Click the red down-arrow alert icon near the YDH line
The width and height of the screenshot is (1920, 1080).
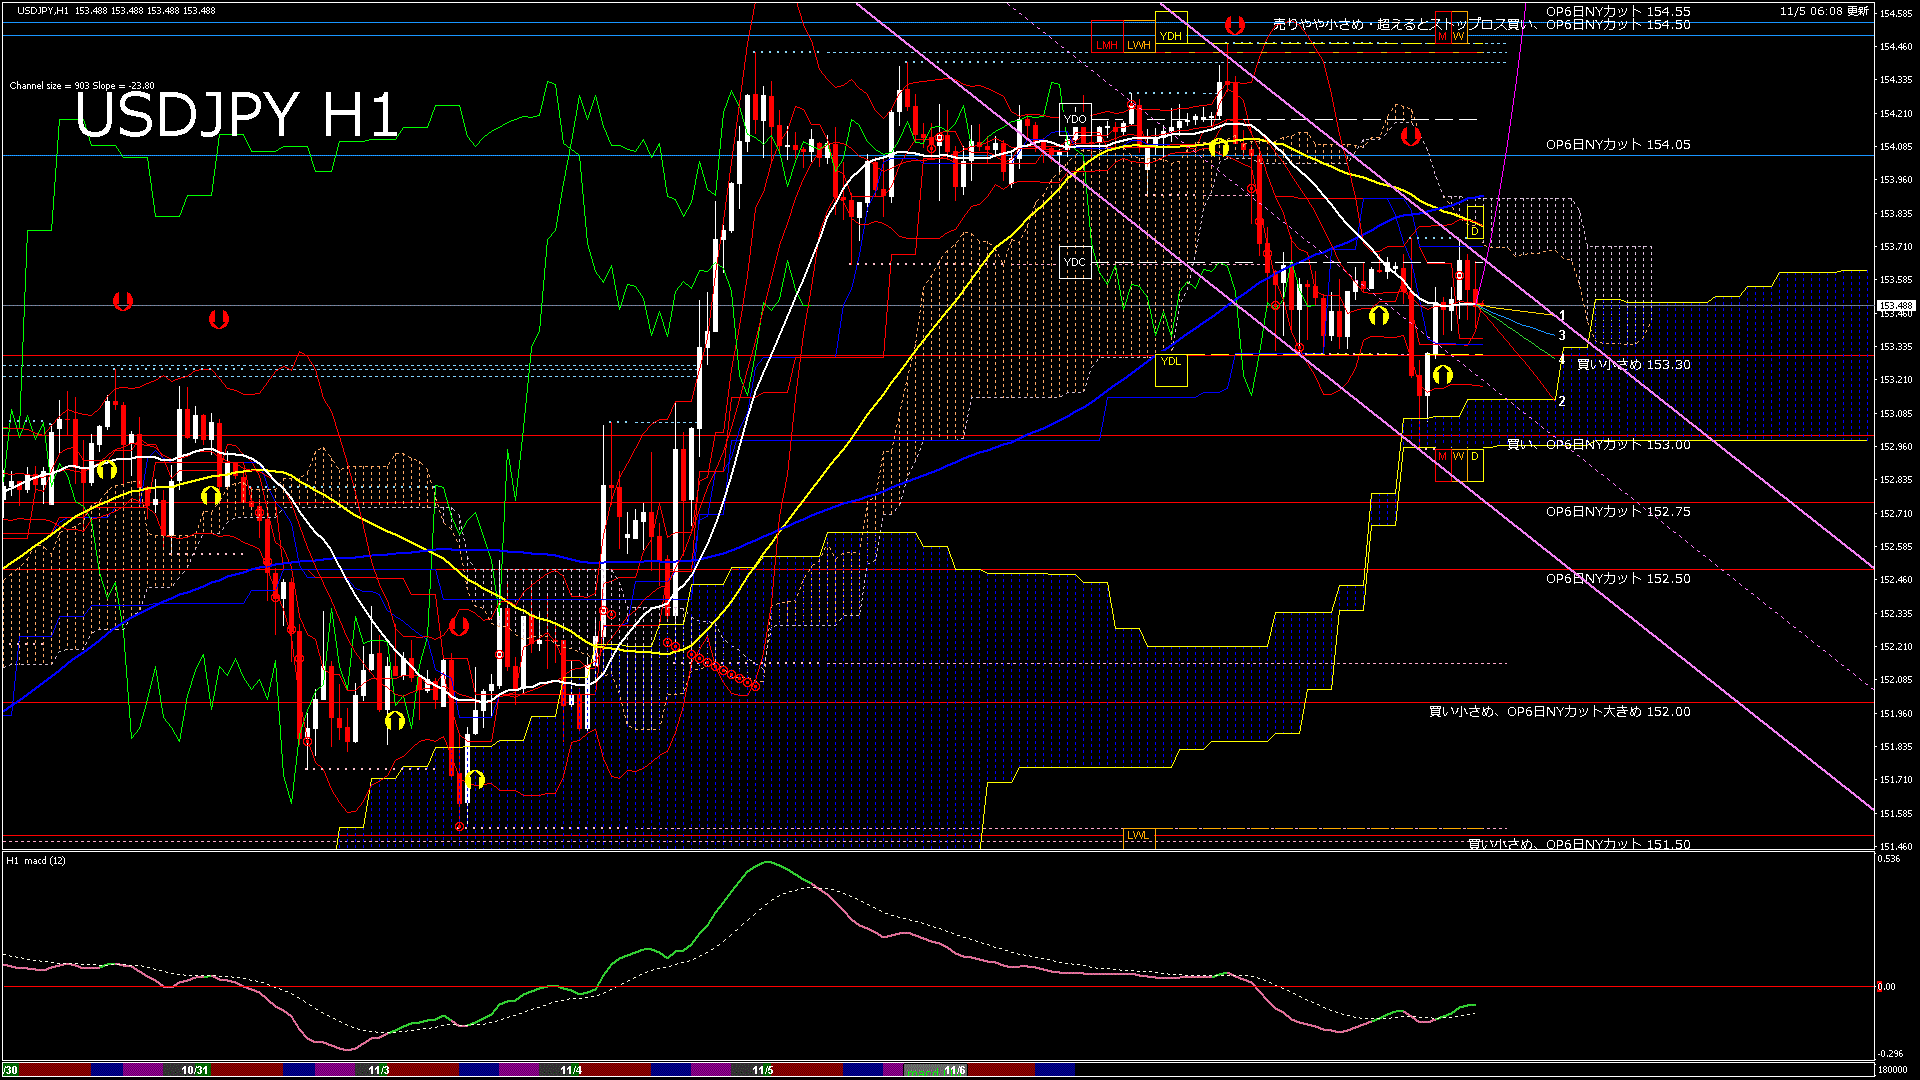(1234, 25)
